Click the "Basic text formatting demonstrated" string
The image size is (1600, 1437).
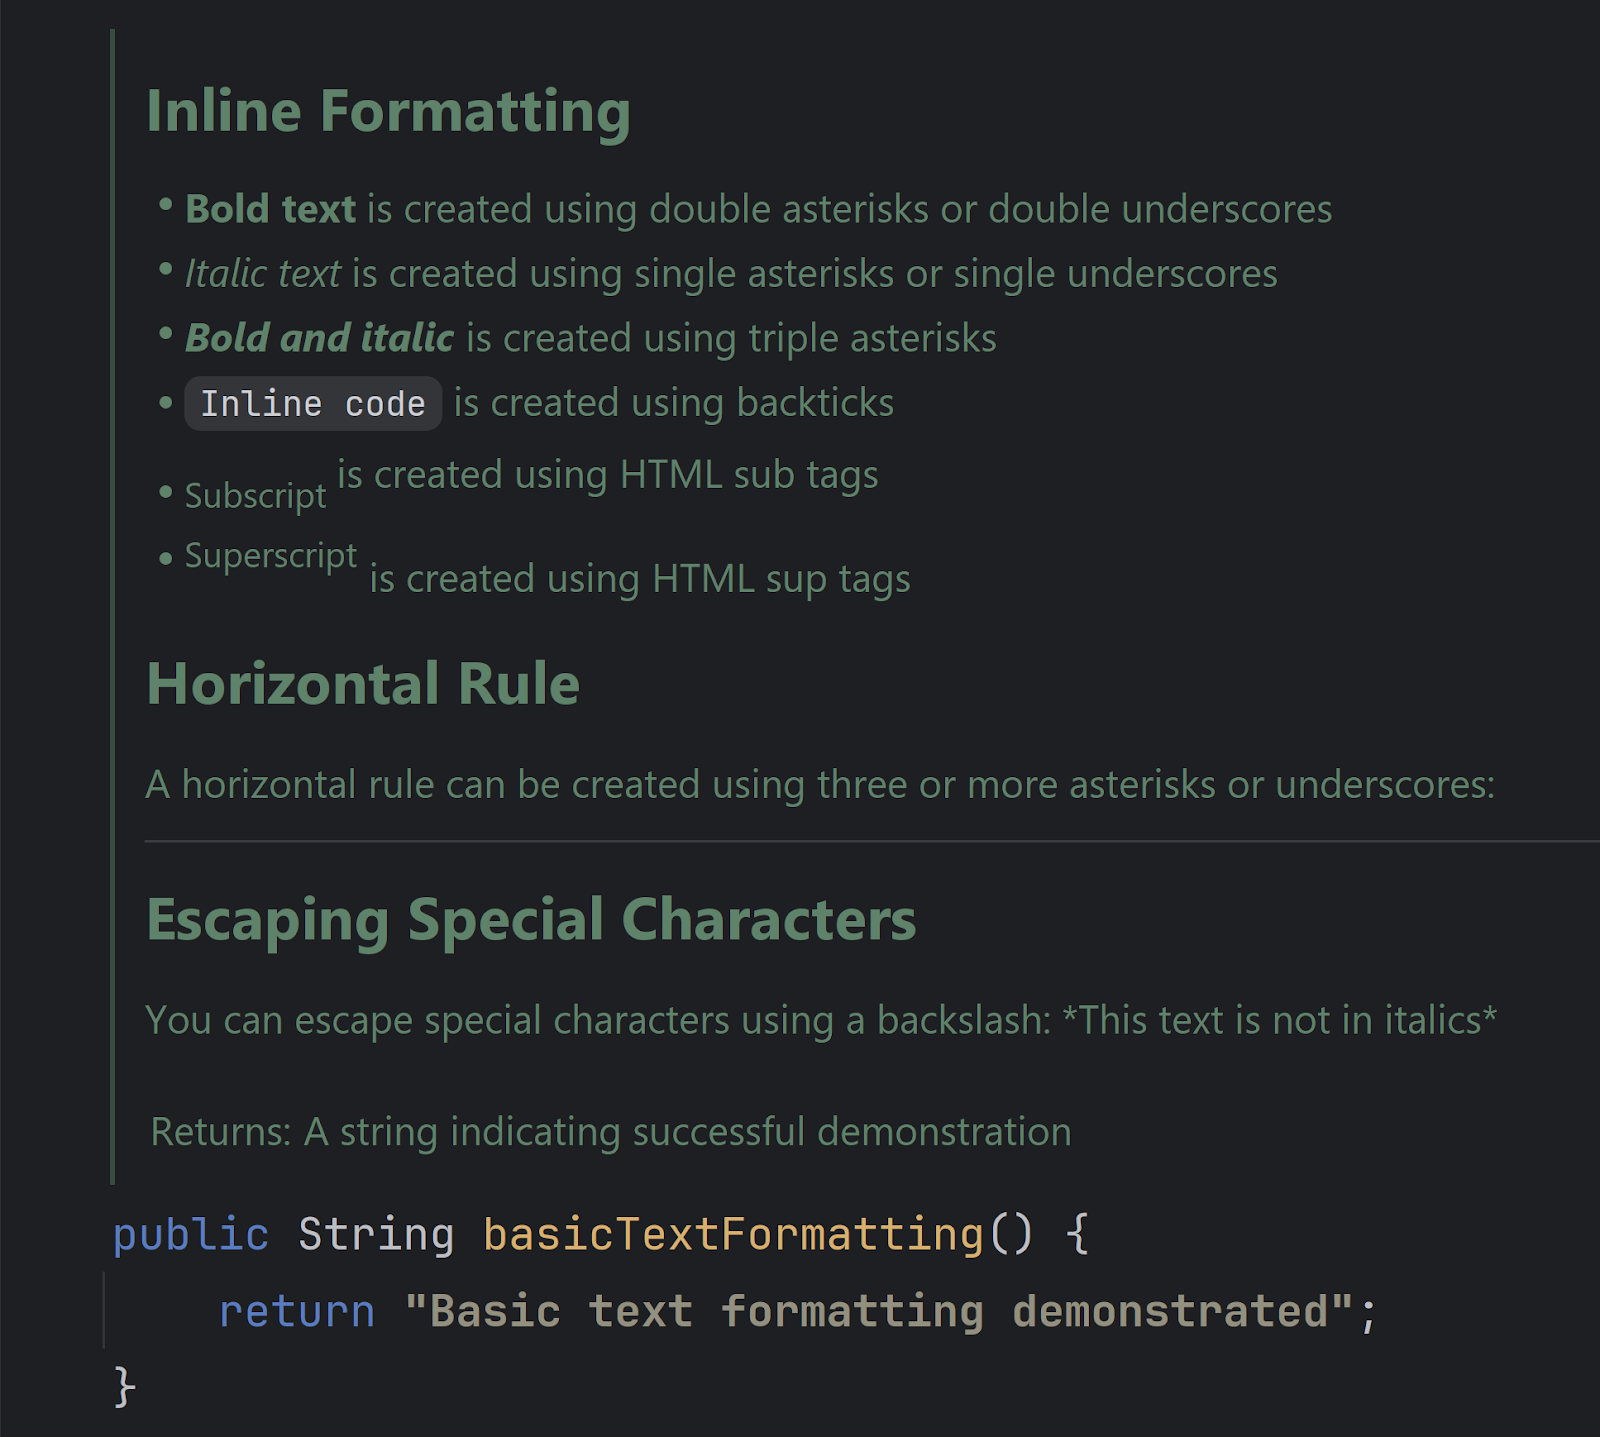point(879,1311)
